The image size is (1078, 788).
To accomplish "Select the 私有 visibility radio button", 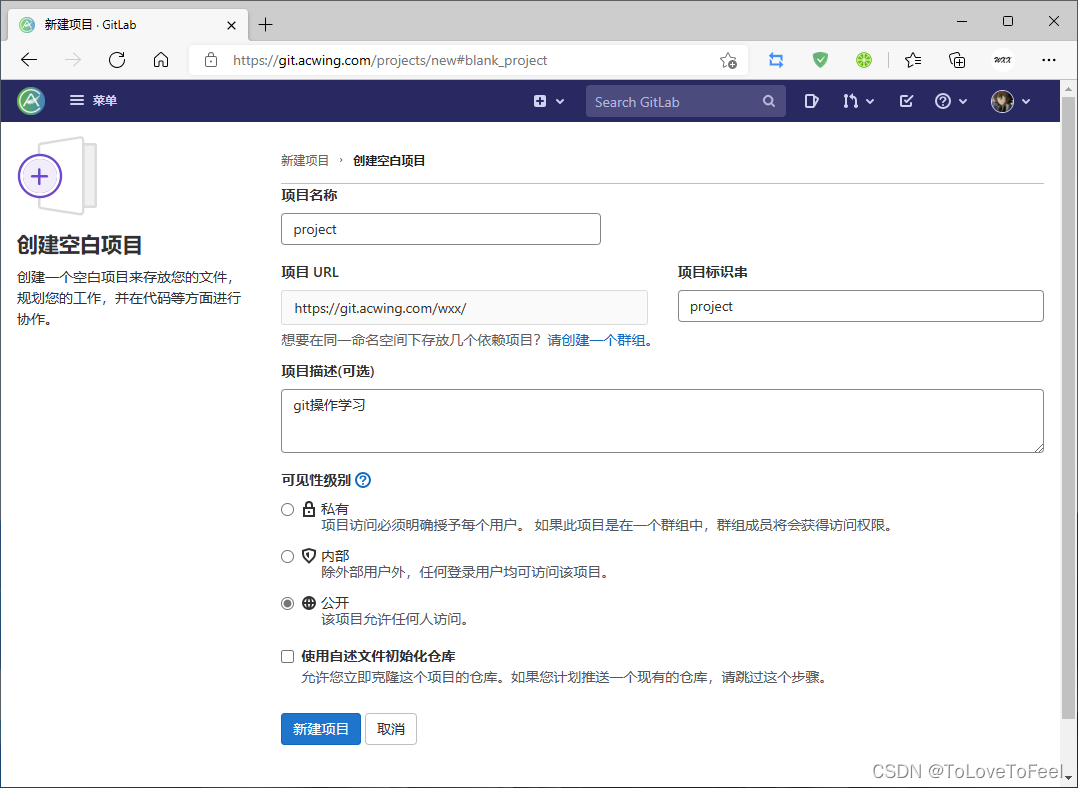I will point(287,508).
